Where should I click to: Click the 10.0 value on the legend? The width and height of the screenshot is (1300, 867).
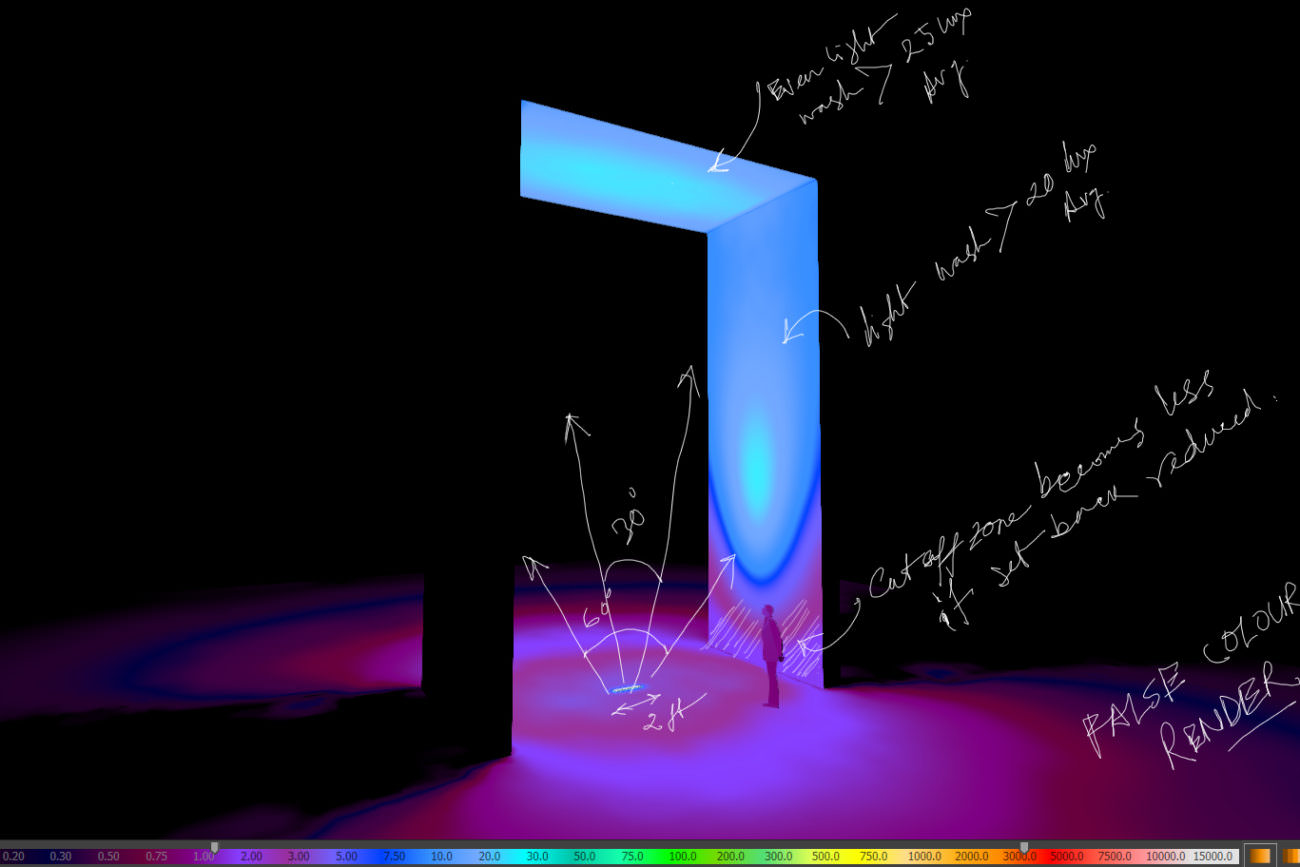441,857
